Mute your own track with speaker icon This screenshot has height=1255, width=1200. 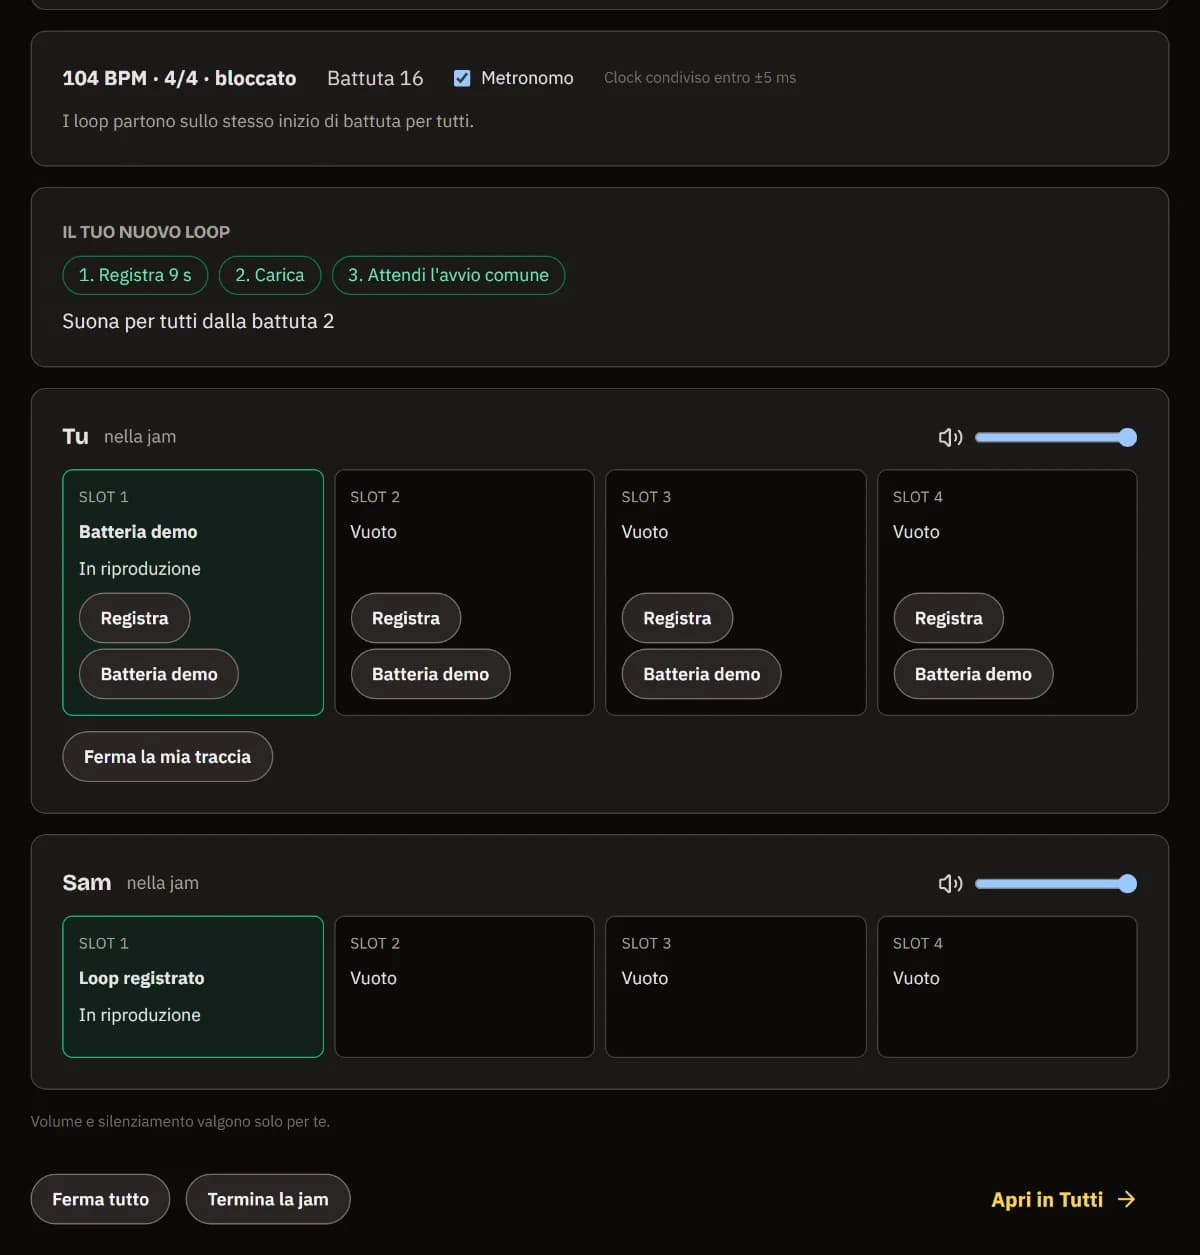(x=950, y=437)
